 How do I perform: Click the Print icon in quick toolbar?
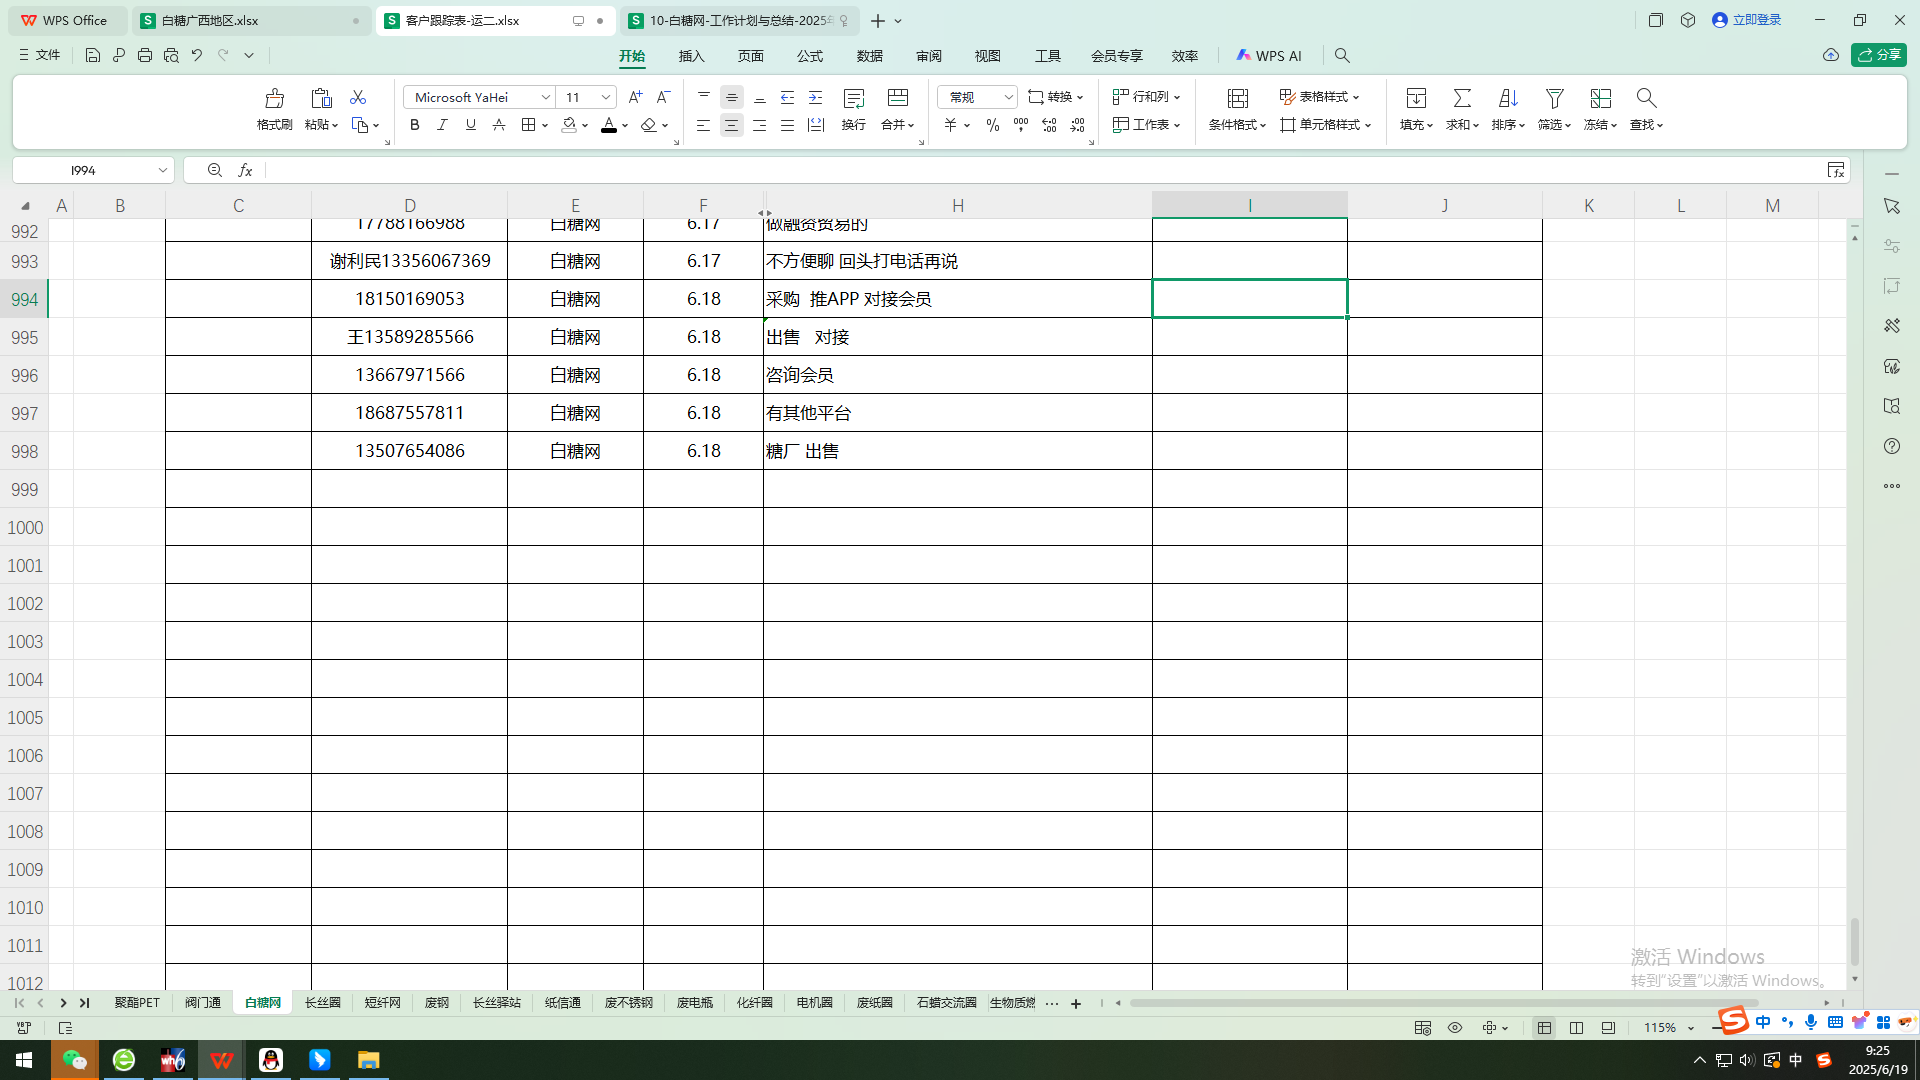[x=145, y=56]
